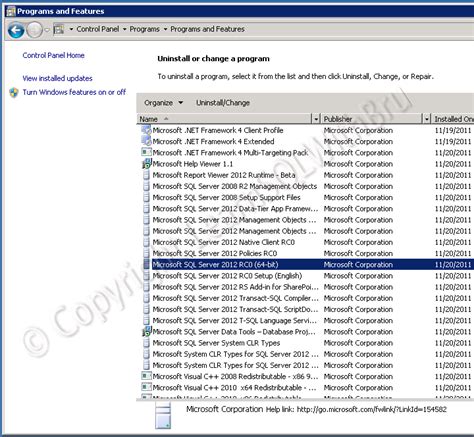Click icon of selected SQL Server 2012 RC0 (64-bit)
Viewport: 474px width, 437px height.
(x=146, y=265)
